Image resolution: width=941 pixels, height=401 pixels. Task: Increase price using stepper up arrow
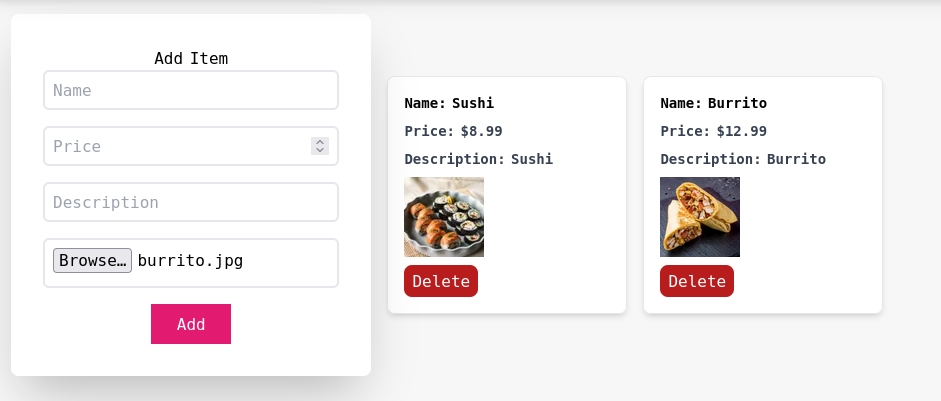pyautogui.click(x=320, y=142)
